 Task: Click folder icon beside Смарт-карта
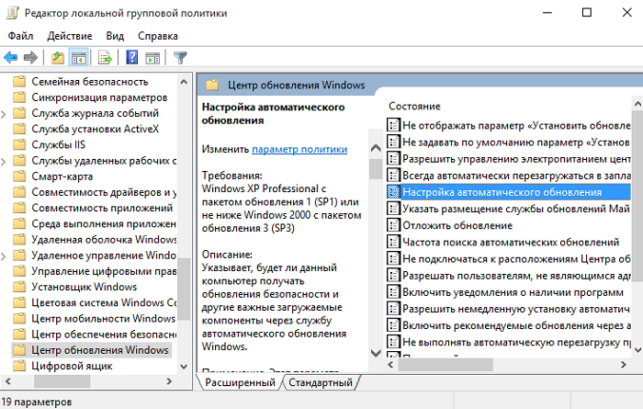(19, 176)
